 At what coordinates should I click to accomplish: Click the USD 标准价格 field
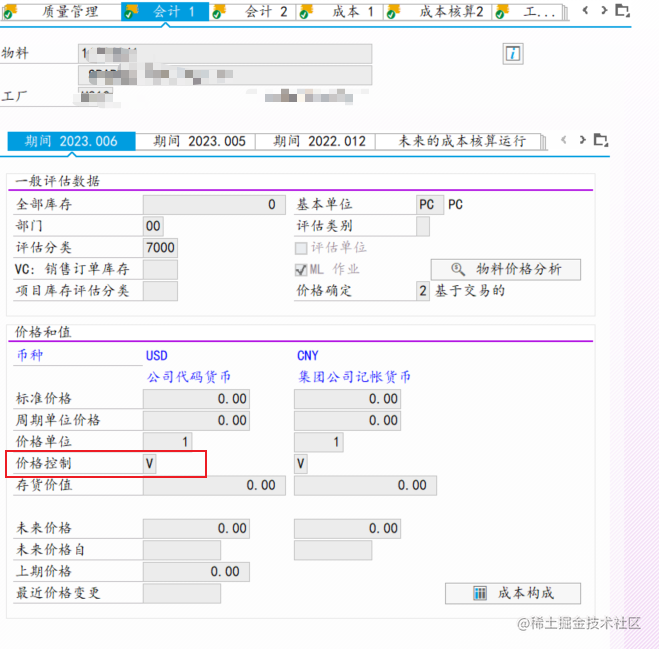point(196,399)
